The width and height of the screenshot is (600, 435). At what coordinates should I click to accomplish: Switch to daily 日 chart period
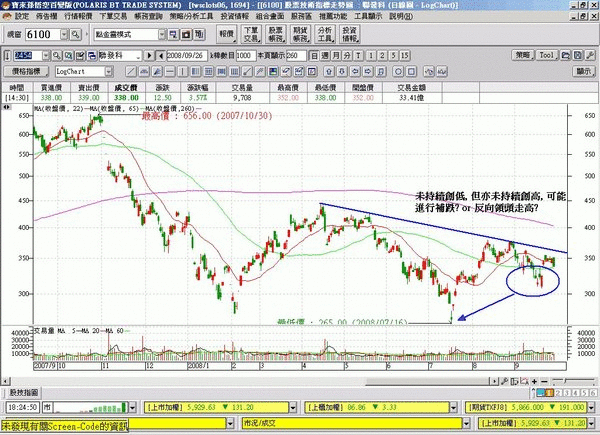pyautogui.click(x=314, y=56)
